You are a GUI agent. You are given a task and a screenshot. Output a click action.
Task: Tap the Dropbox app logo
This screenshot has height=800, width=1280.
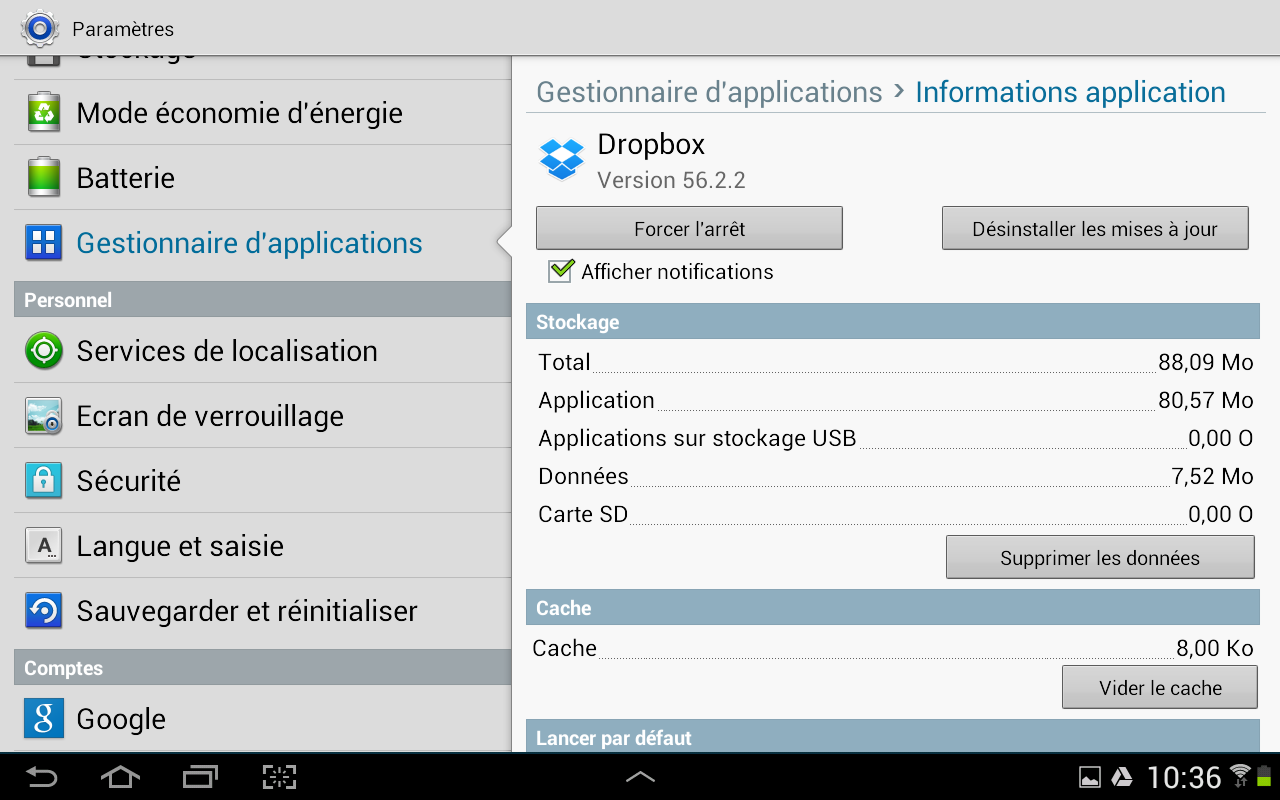(561, 159)
